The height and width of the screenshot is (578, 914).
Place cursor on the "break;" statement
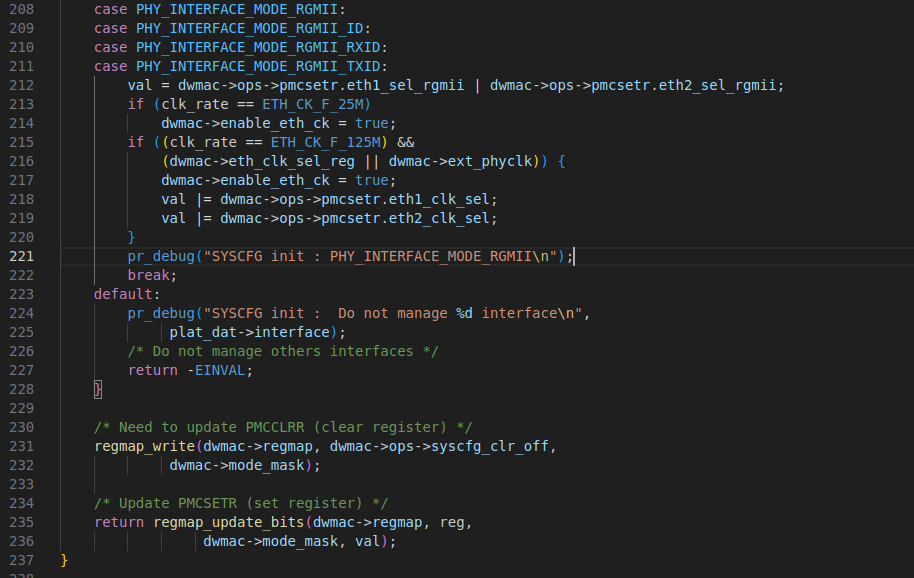tap(151, 275)
